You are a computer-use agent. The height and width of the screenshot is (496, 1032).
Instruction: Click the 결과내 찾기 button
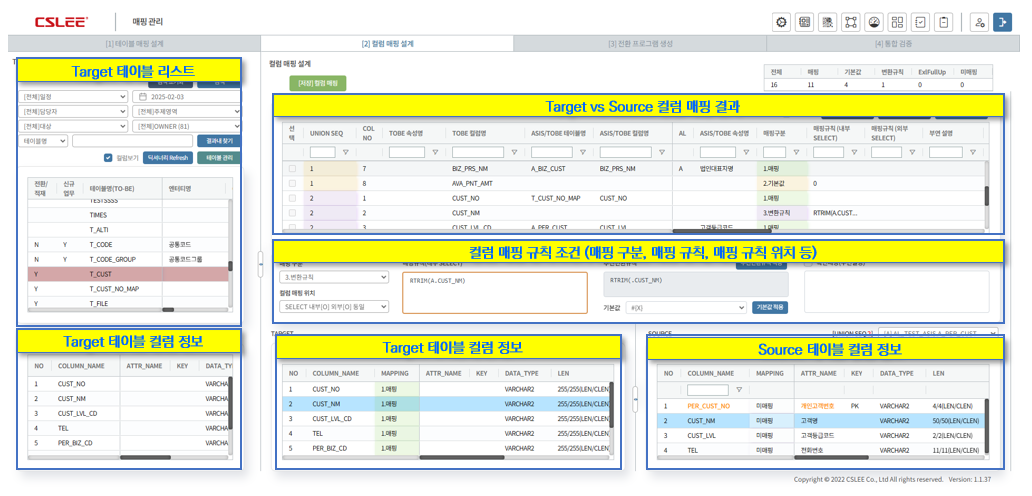(x=219, y=141)
